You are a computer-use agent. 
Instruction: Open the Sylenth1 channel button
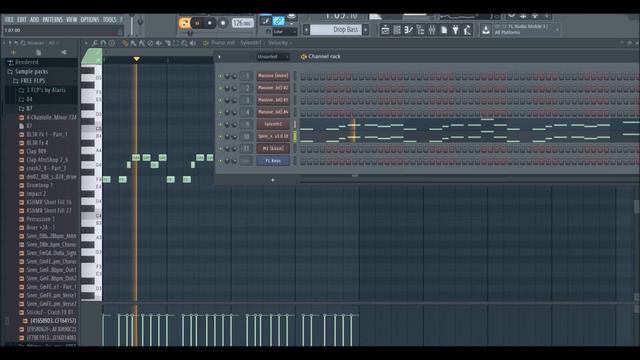click(273, 124)
